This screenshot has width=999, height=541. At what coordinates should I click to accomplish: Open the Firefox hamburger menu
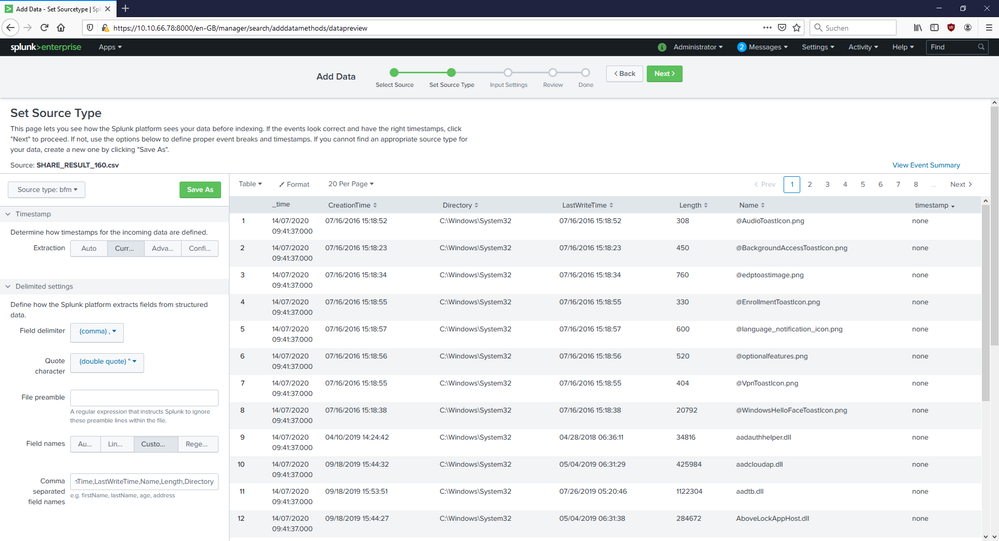(x=989, y=27)
